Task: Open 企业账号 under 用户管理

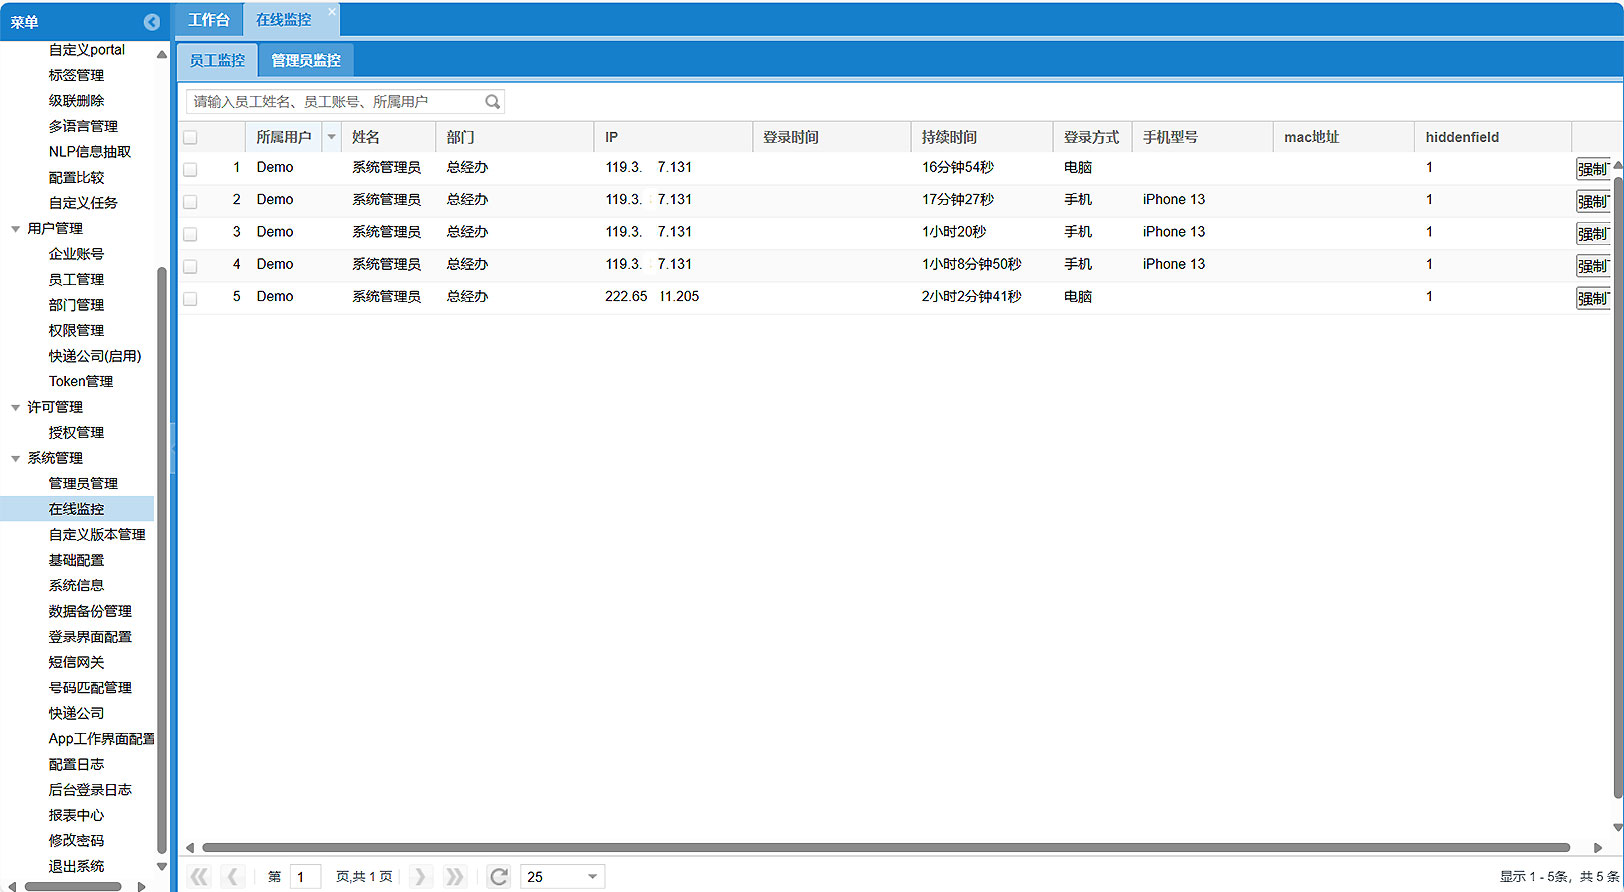Action: pyautogui.click(x=76, y=254)
